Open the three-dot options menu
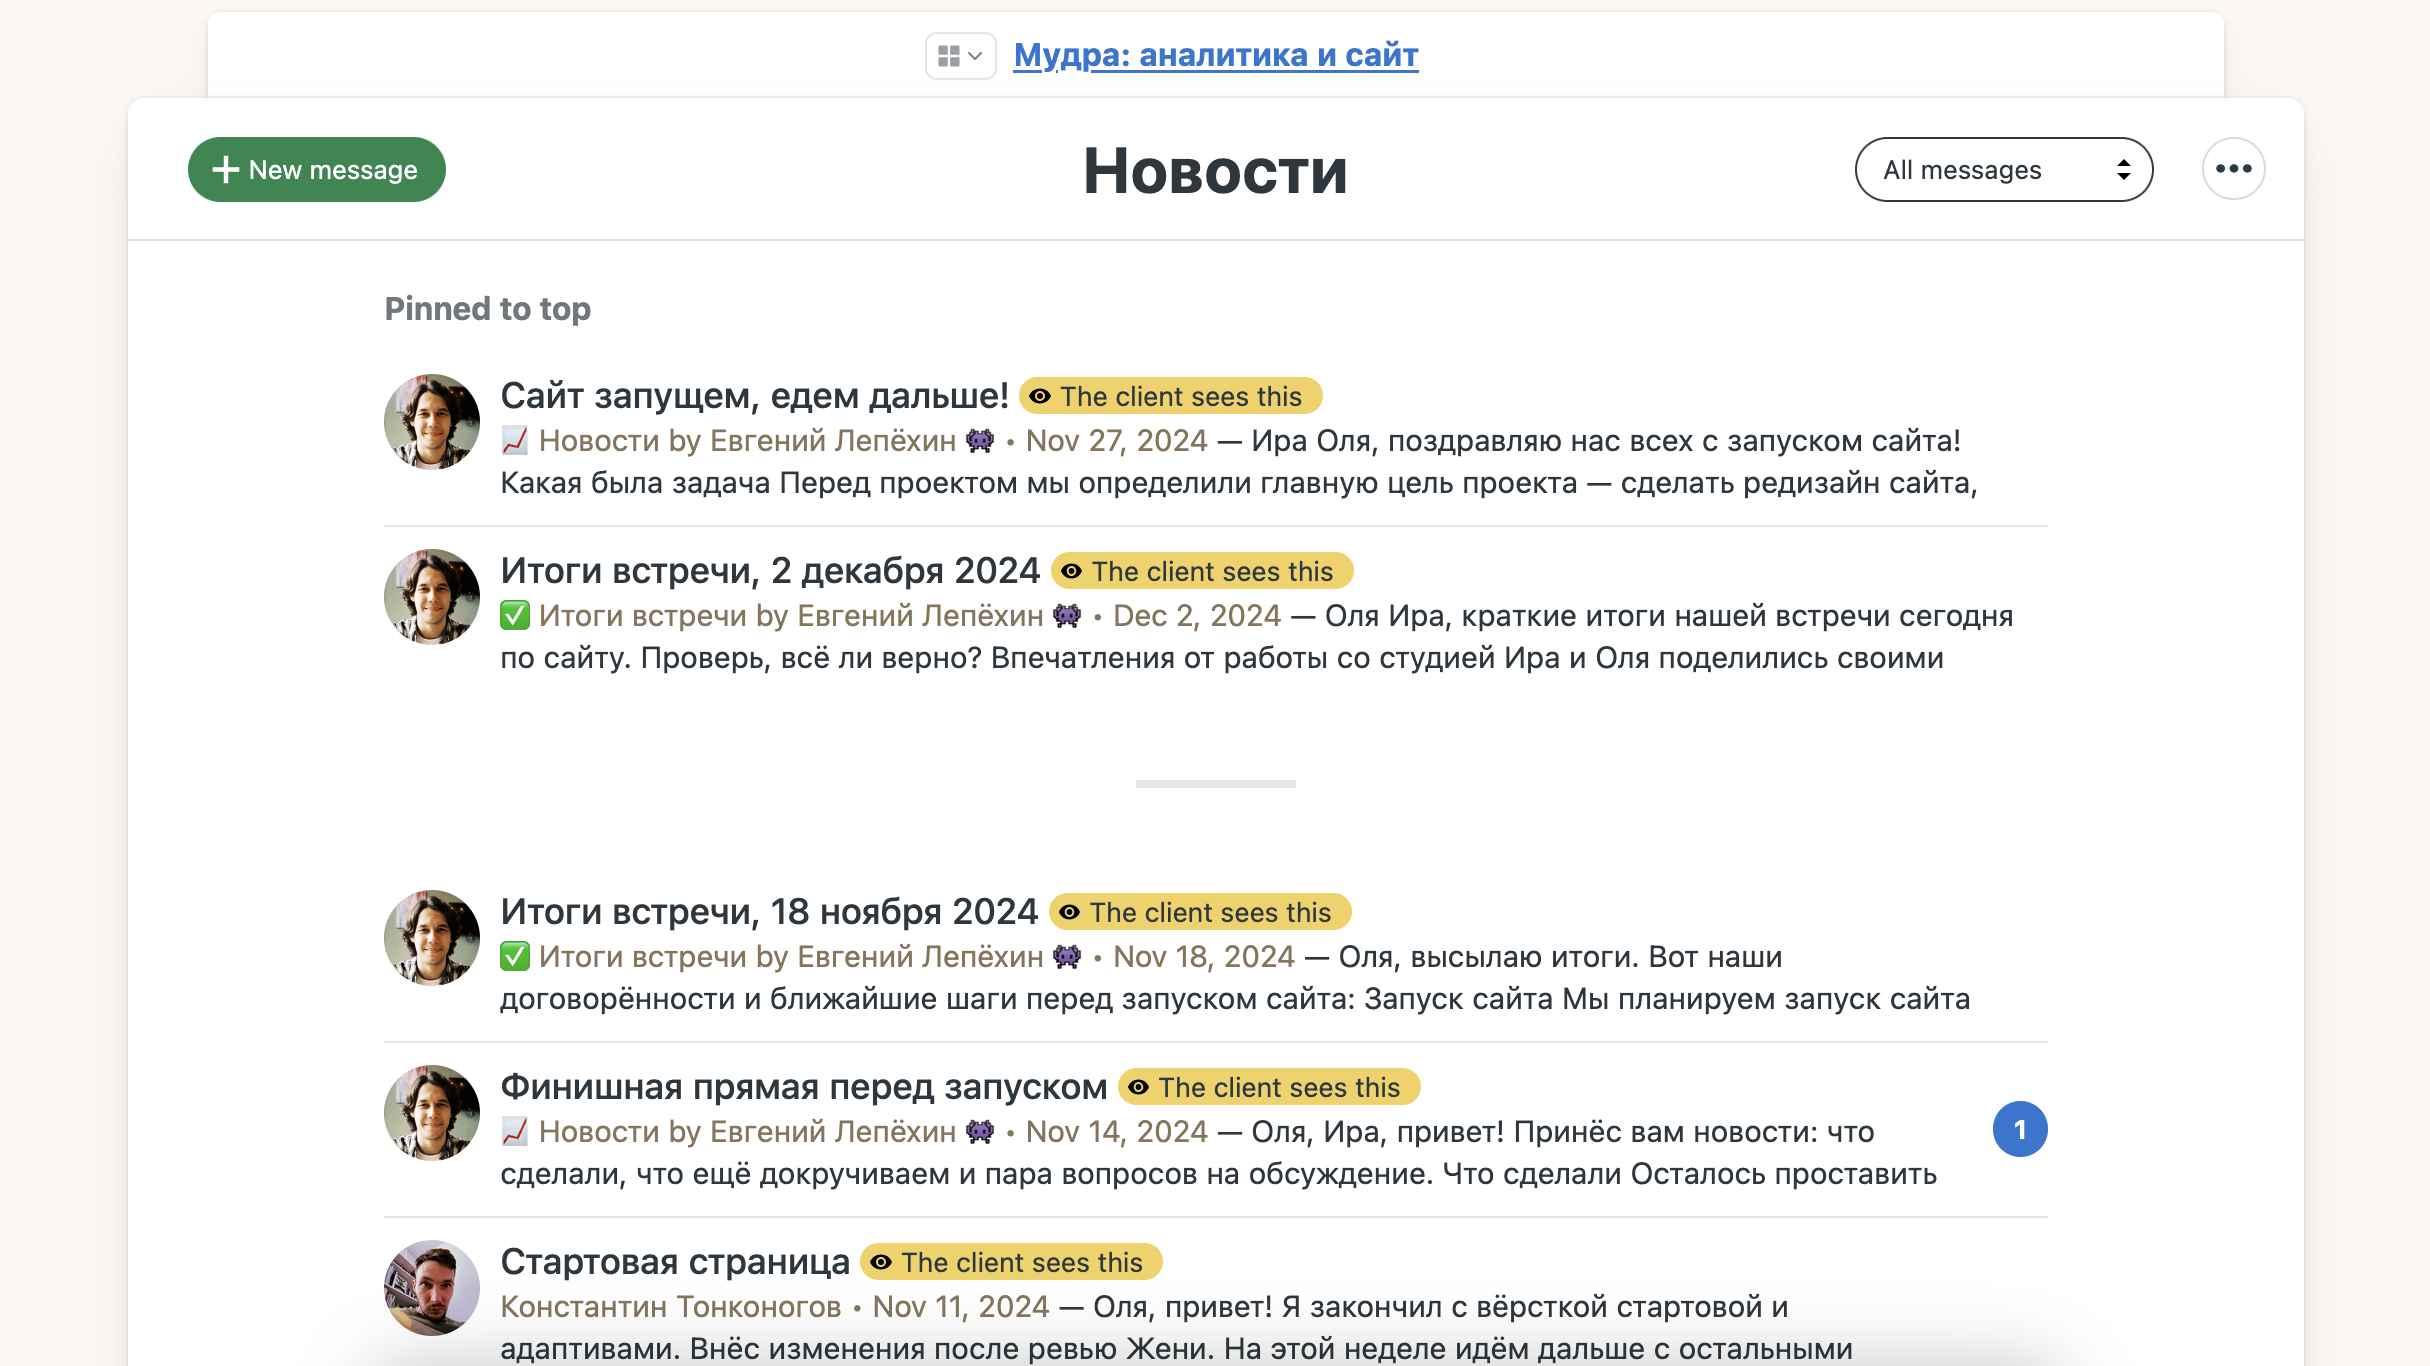 (2232, 169)
